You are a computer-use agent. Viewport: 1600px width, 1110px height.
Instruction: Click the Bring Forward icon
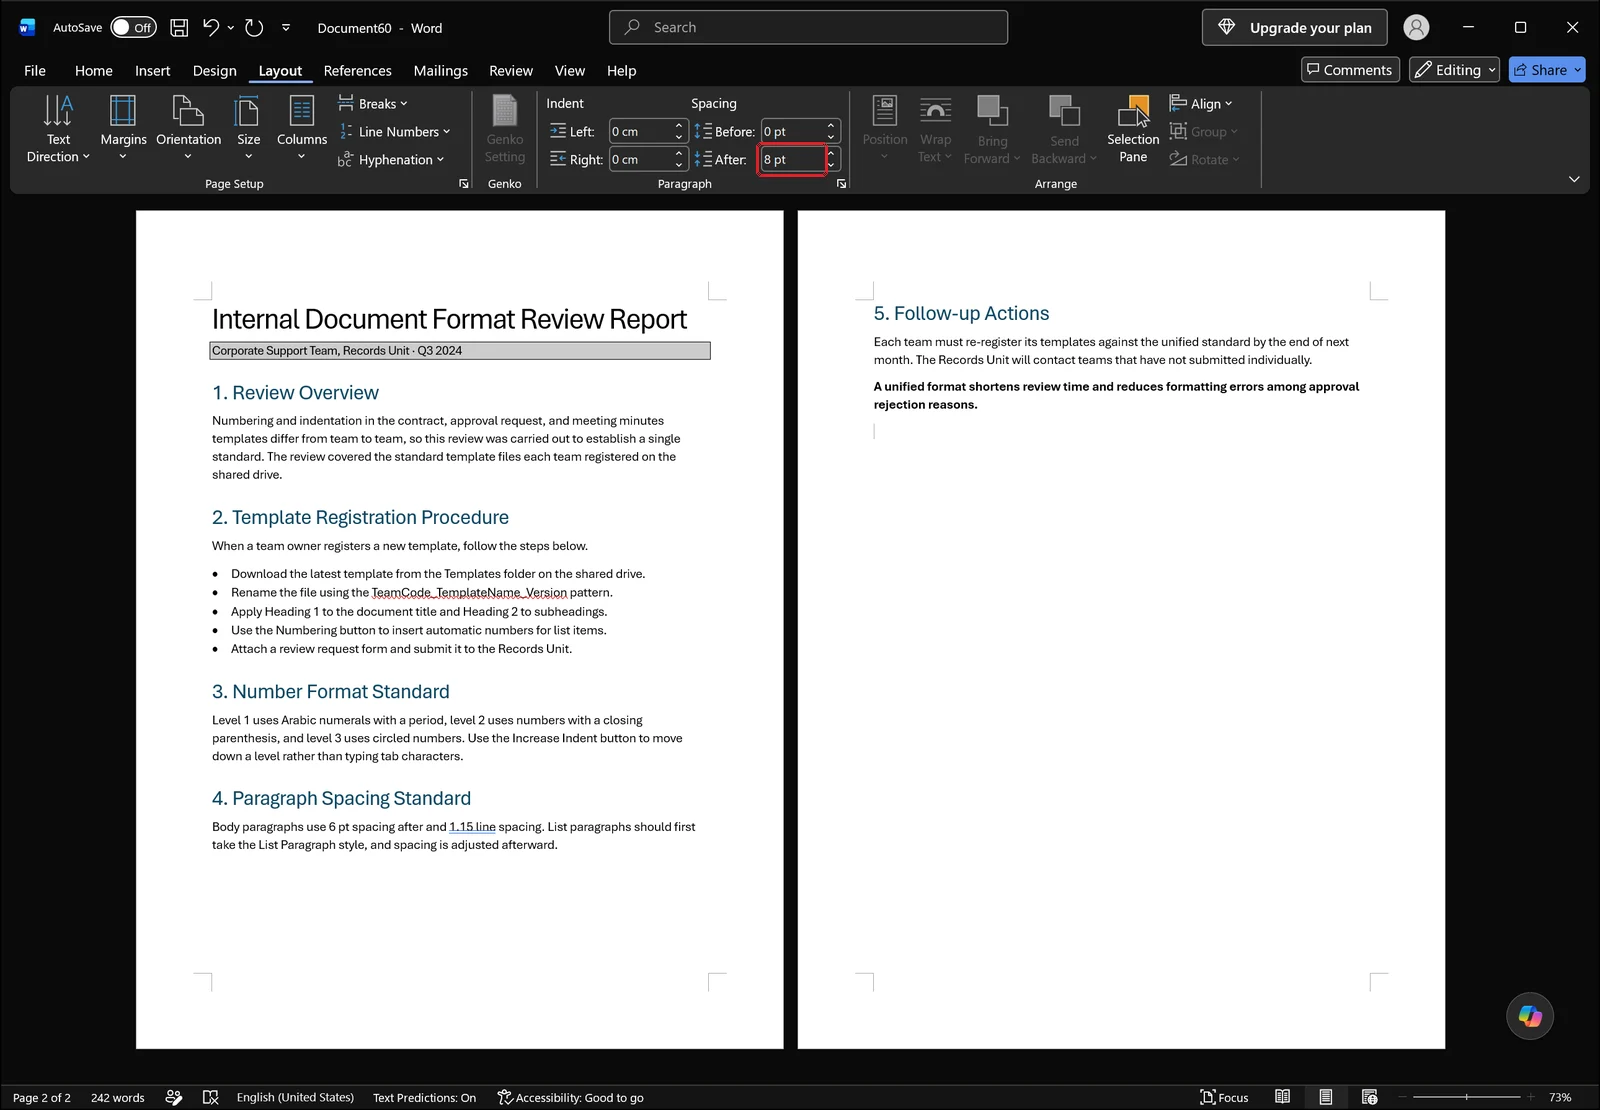[x=992, y=129]
